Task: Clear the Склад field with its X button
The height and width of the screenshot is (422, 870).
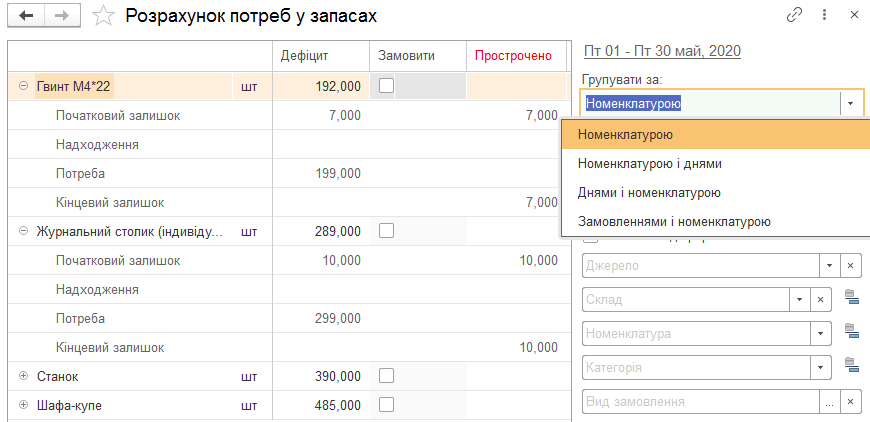Action: click(x=821, y=299)
